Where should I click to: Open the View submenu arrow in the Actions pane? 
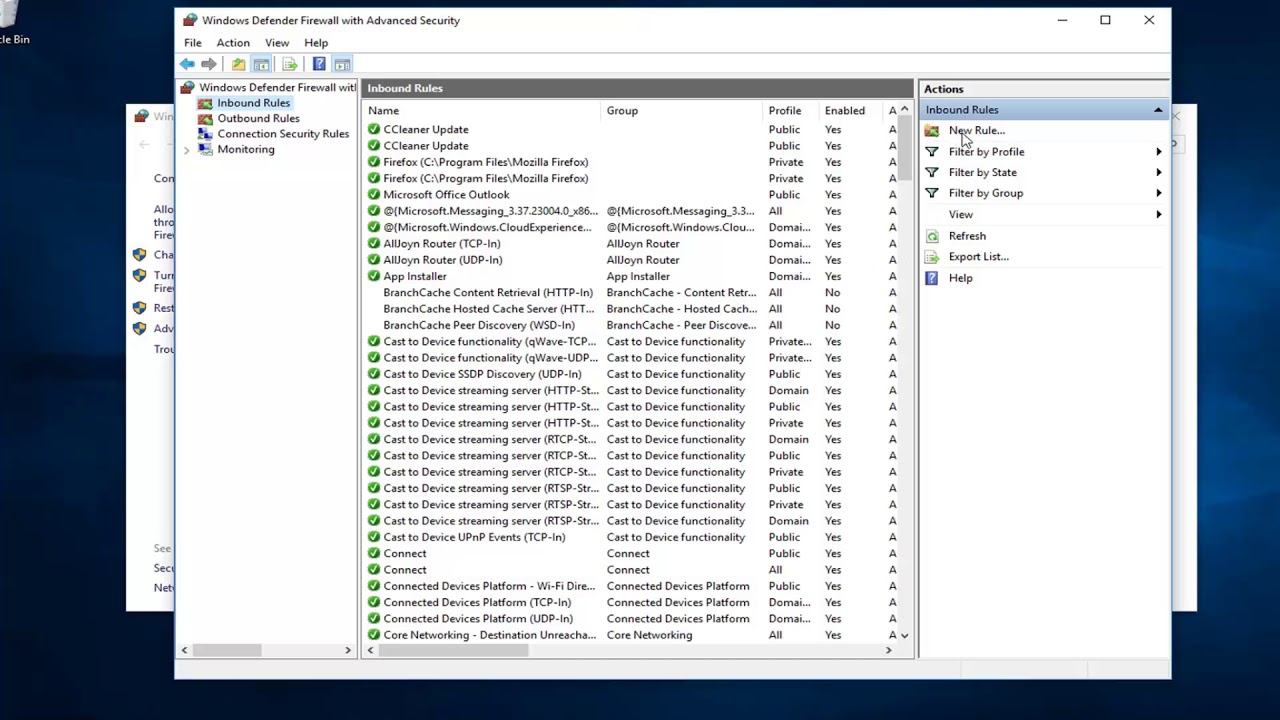pos(1159,214)
